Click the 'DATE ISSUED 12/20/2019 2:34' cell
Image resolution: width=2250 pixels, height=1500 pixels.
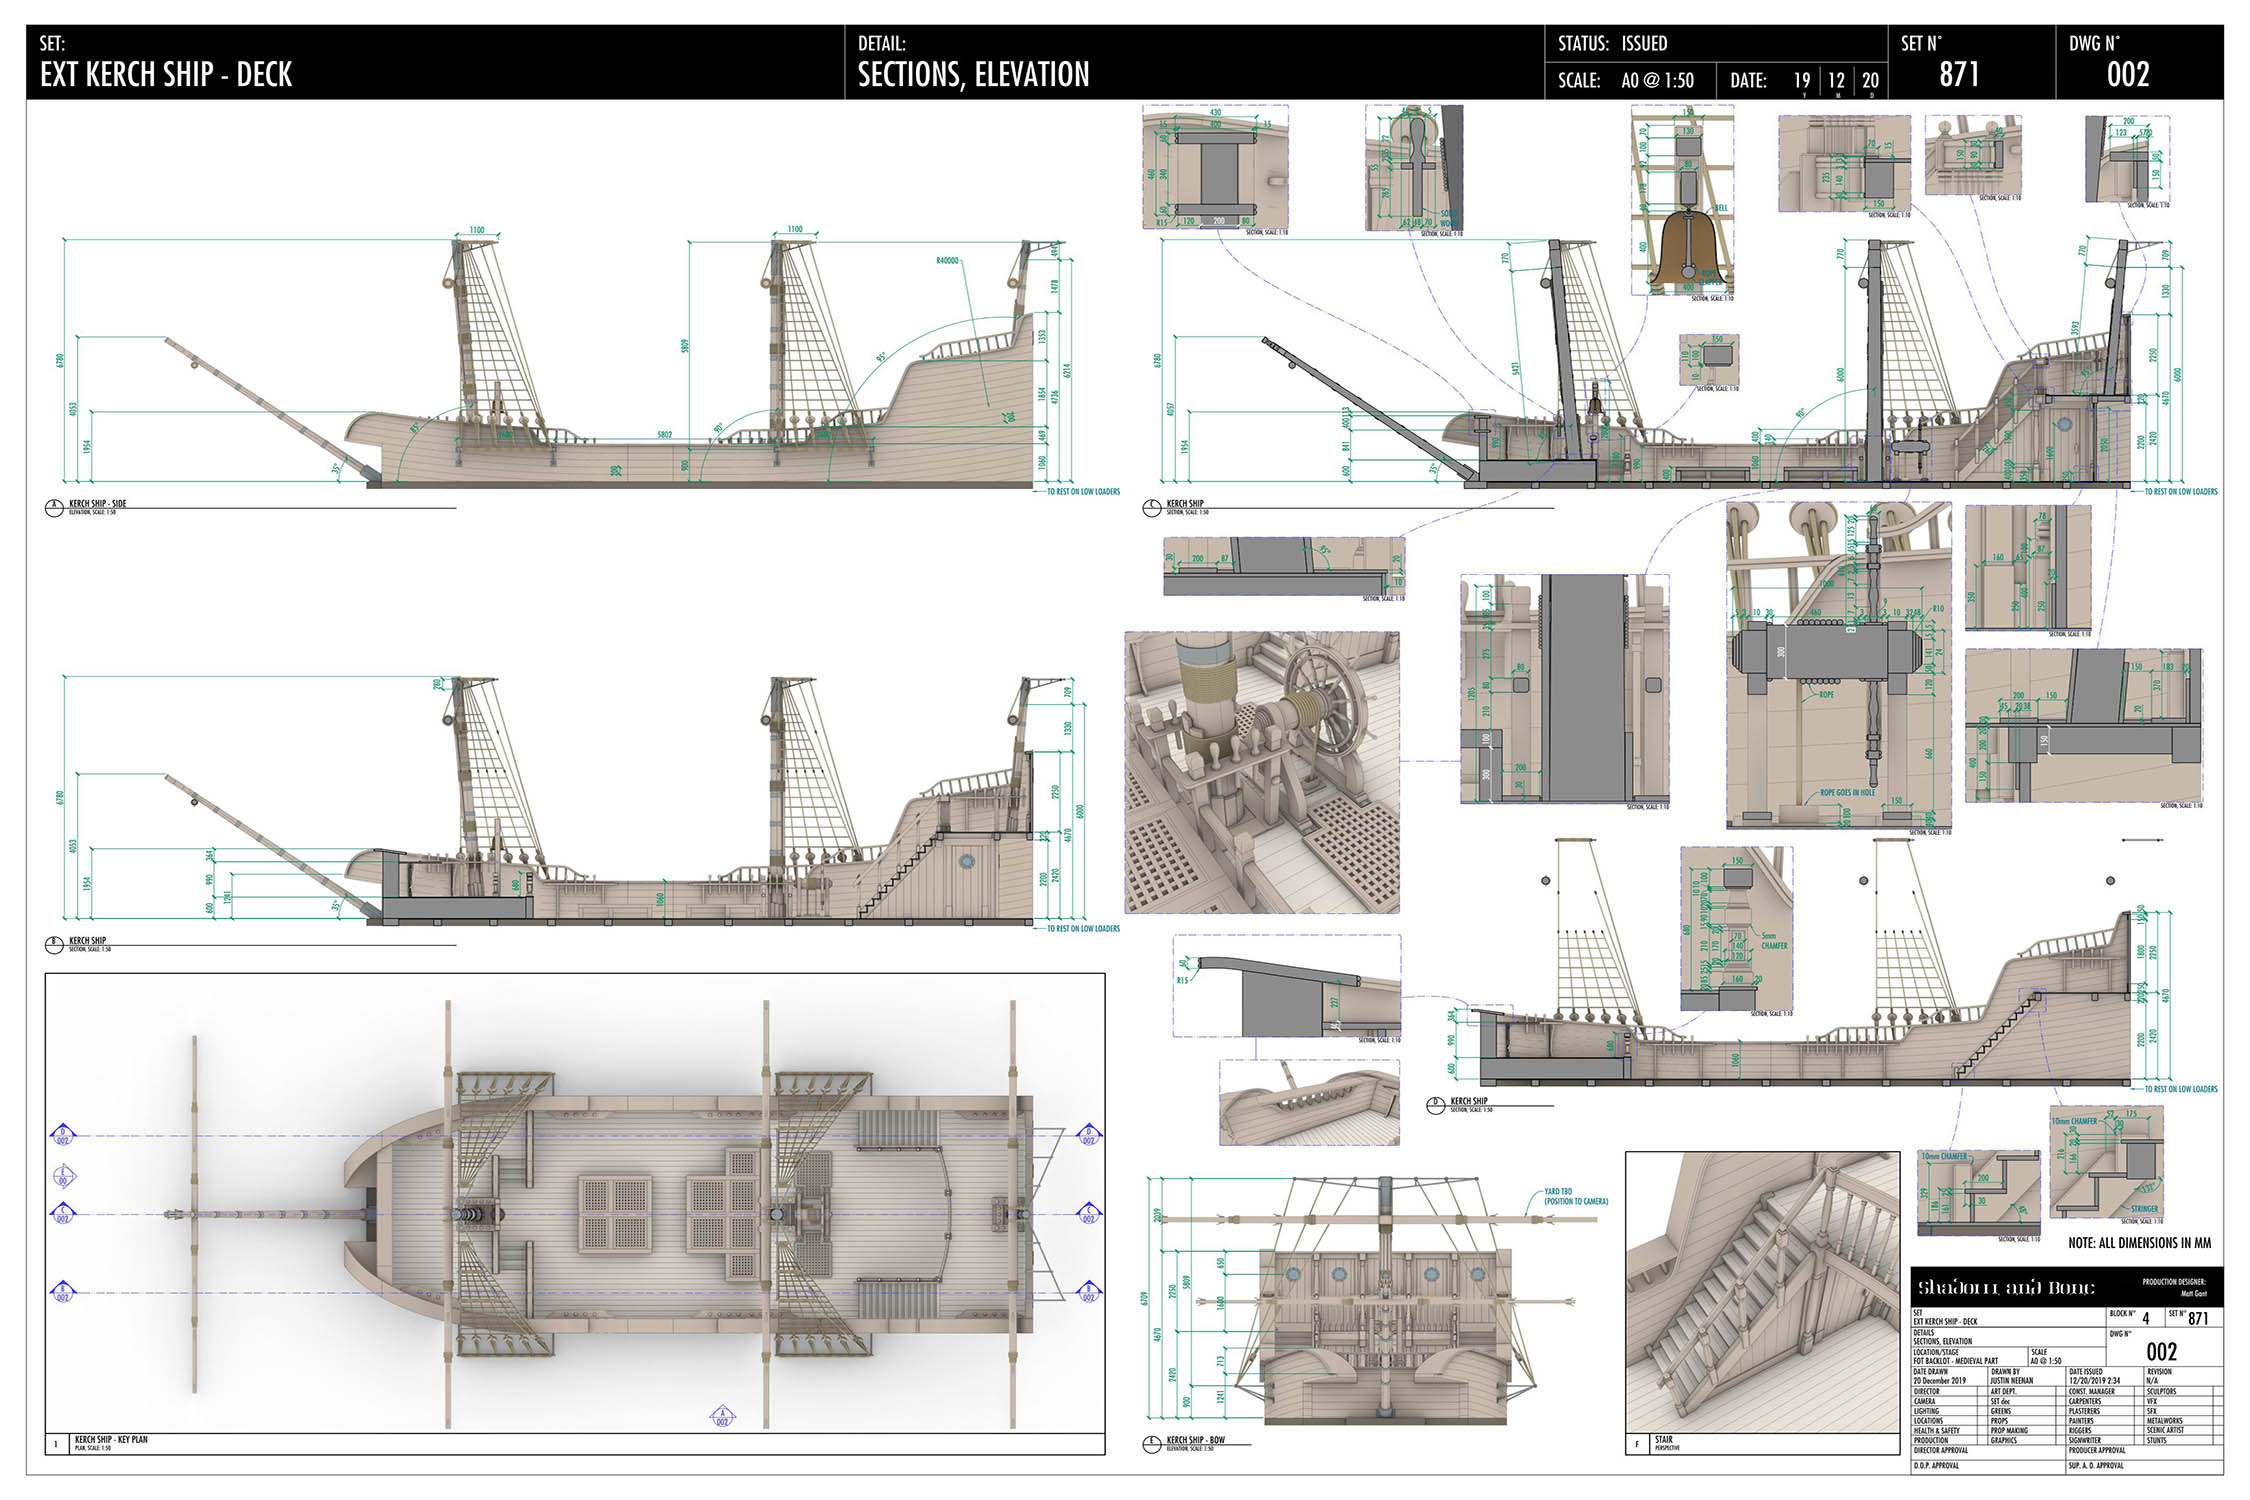(2104, 1376)
